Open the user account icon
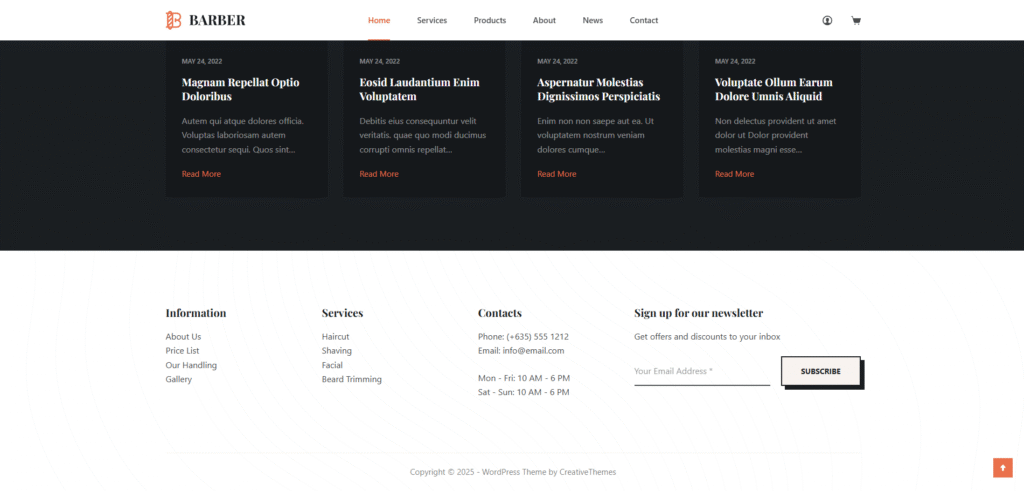1024x491 pixels. pyautogui.click(x=827, y=20)
